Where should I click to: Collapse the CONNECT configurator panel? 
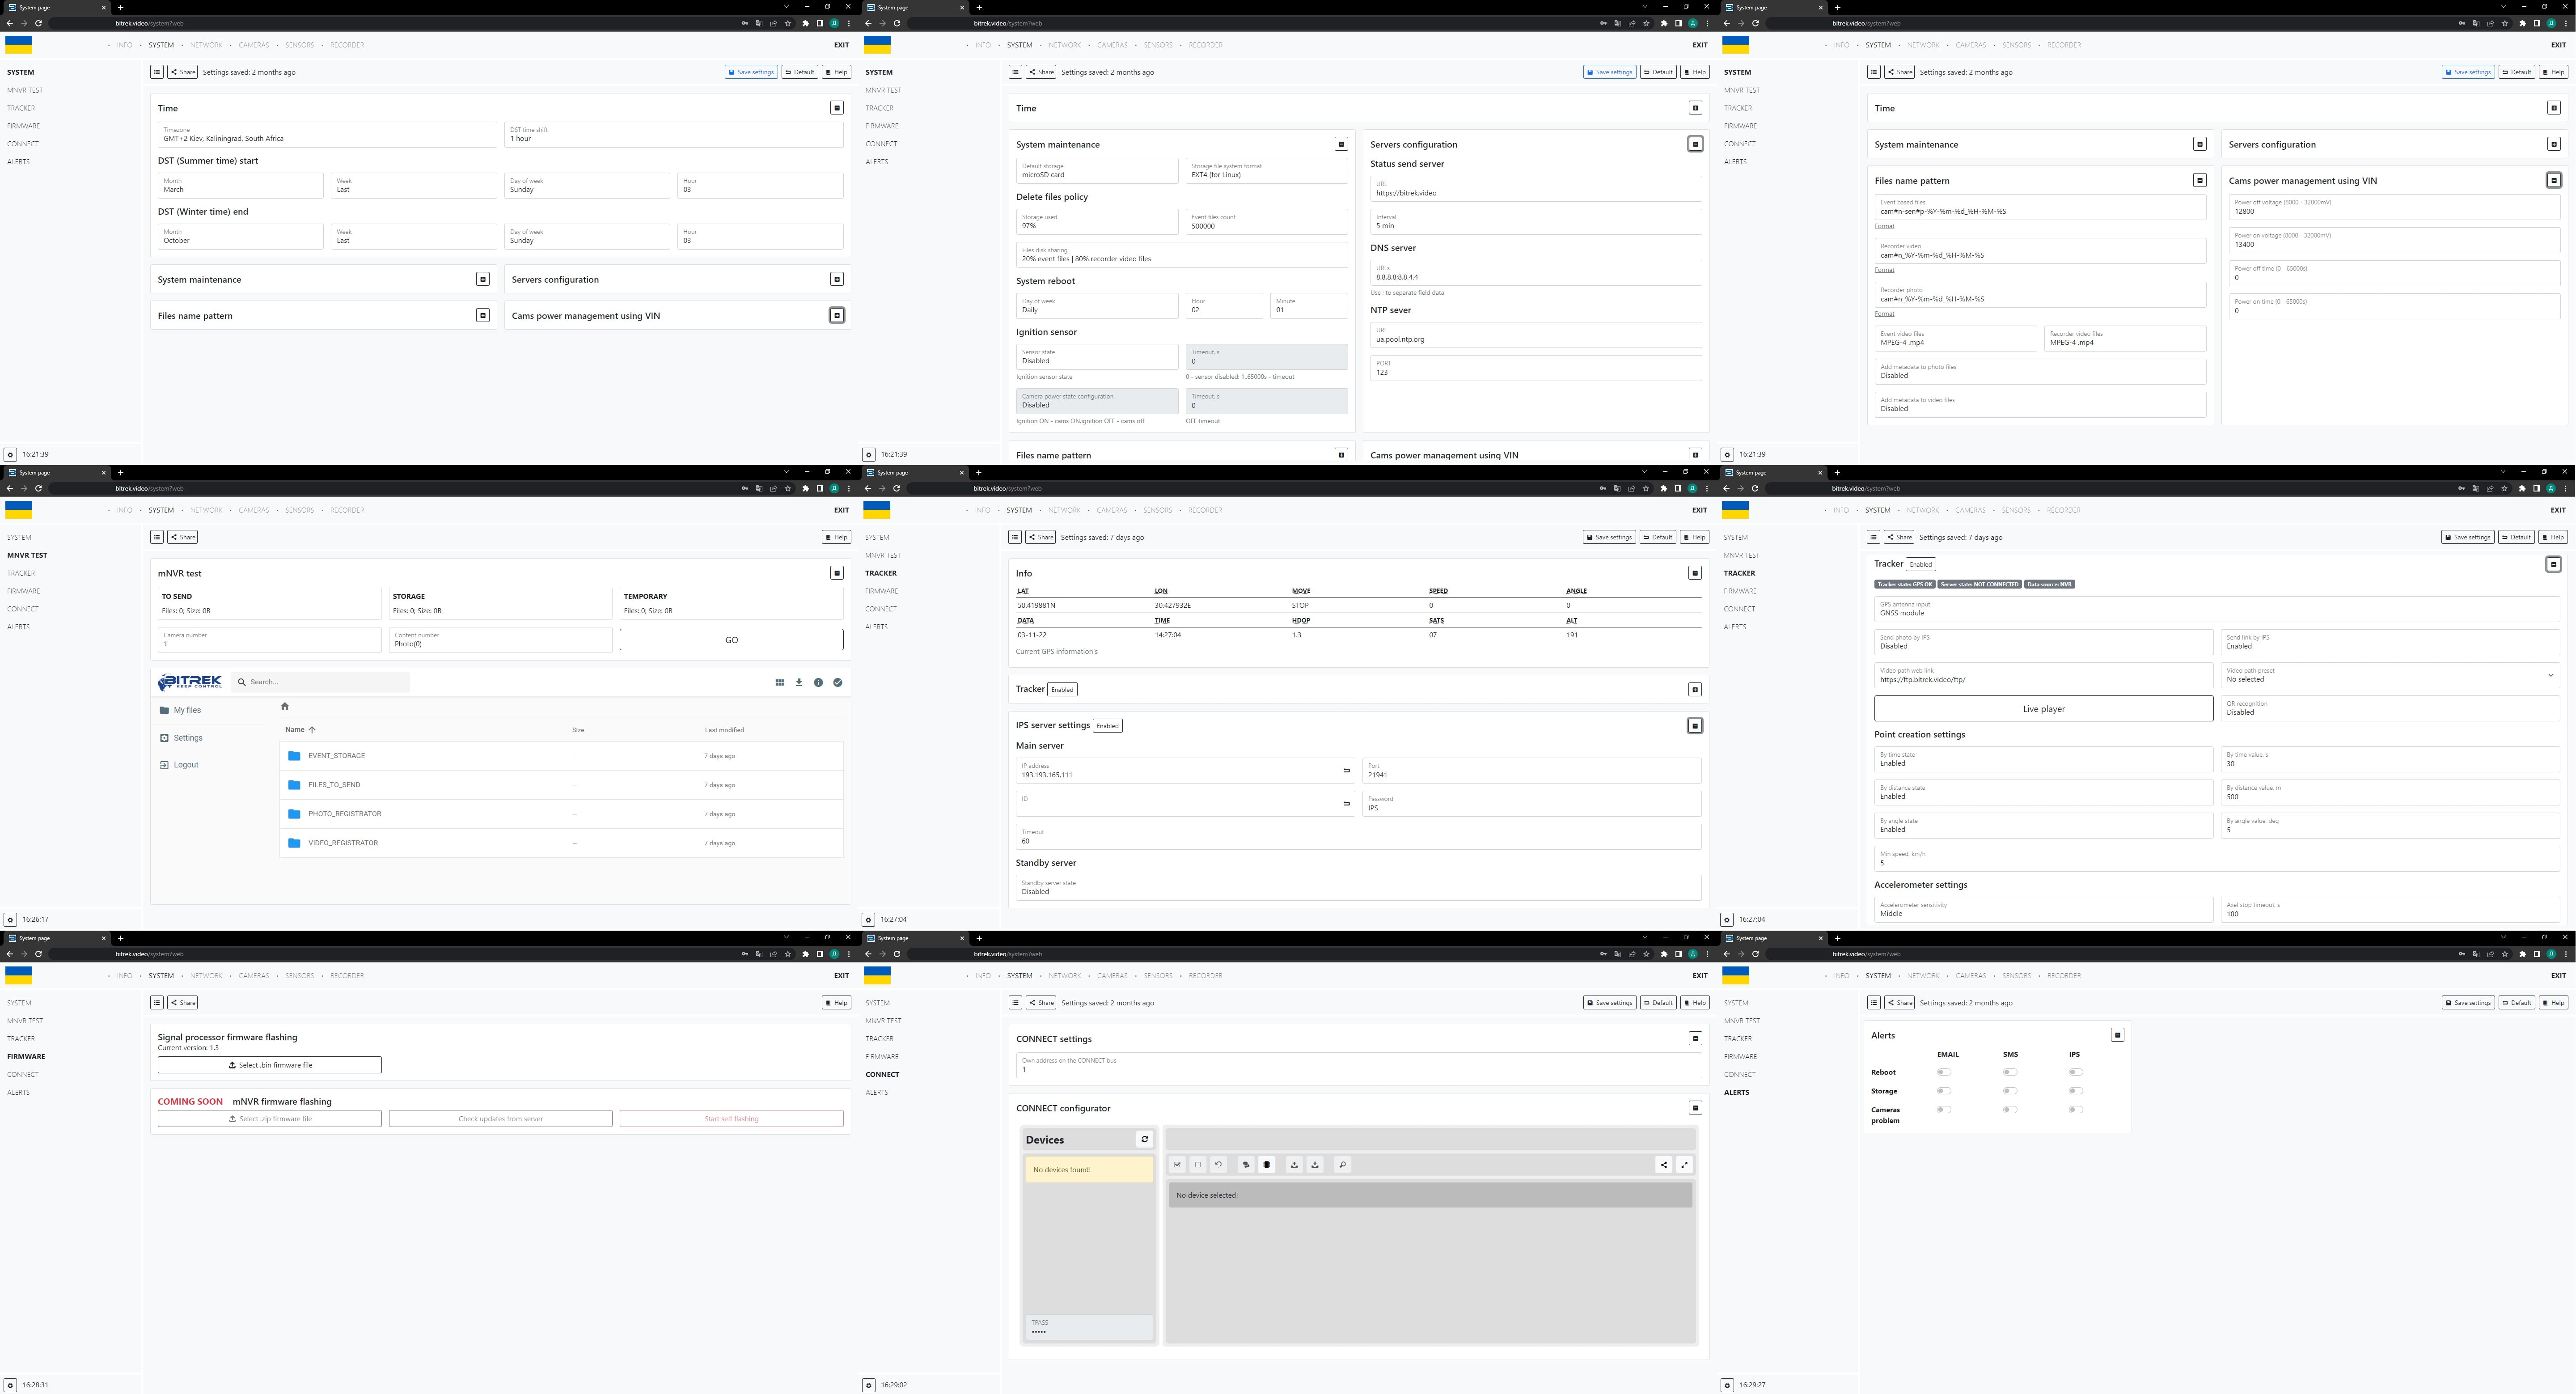(x=1695, y=1108)
